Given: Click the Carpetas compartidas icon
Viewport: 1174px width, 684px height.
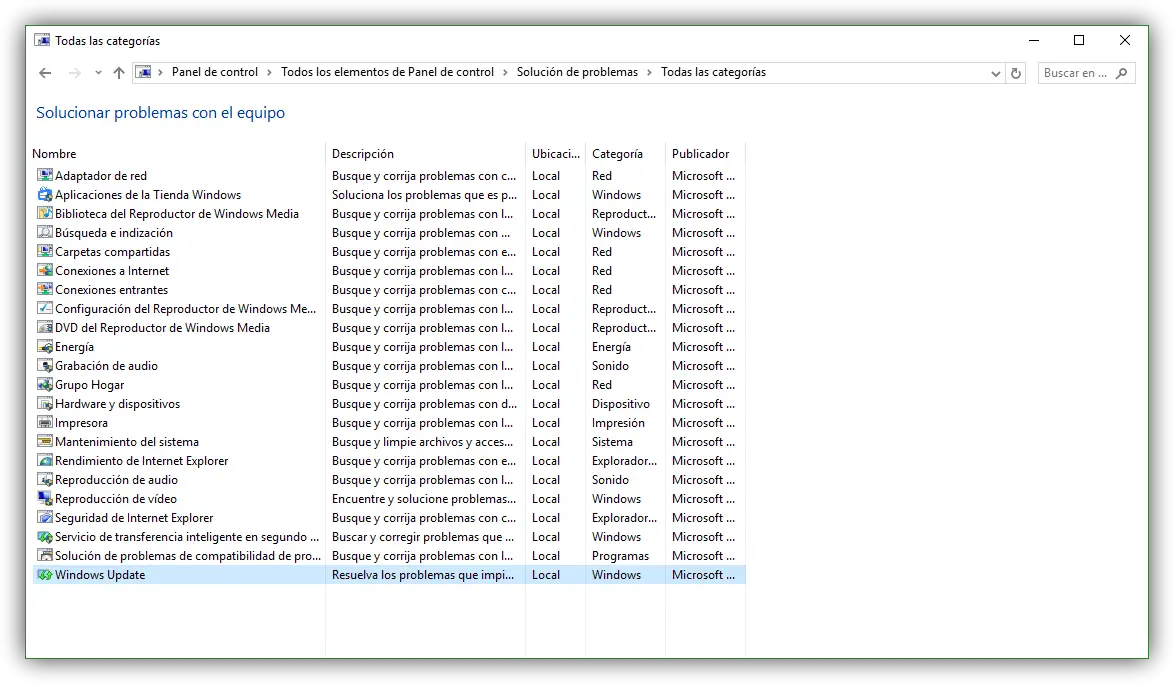Looking at the screenshot, I should pyautogui.click(x=45, y=251).
